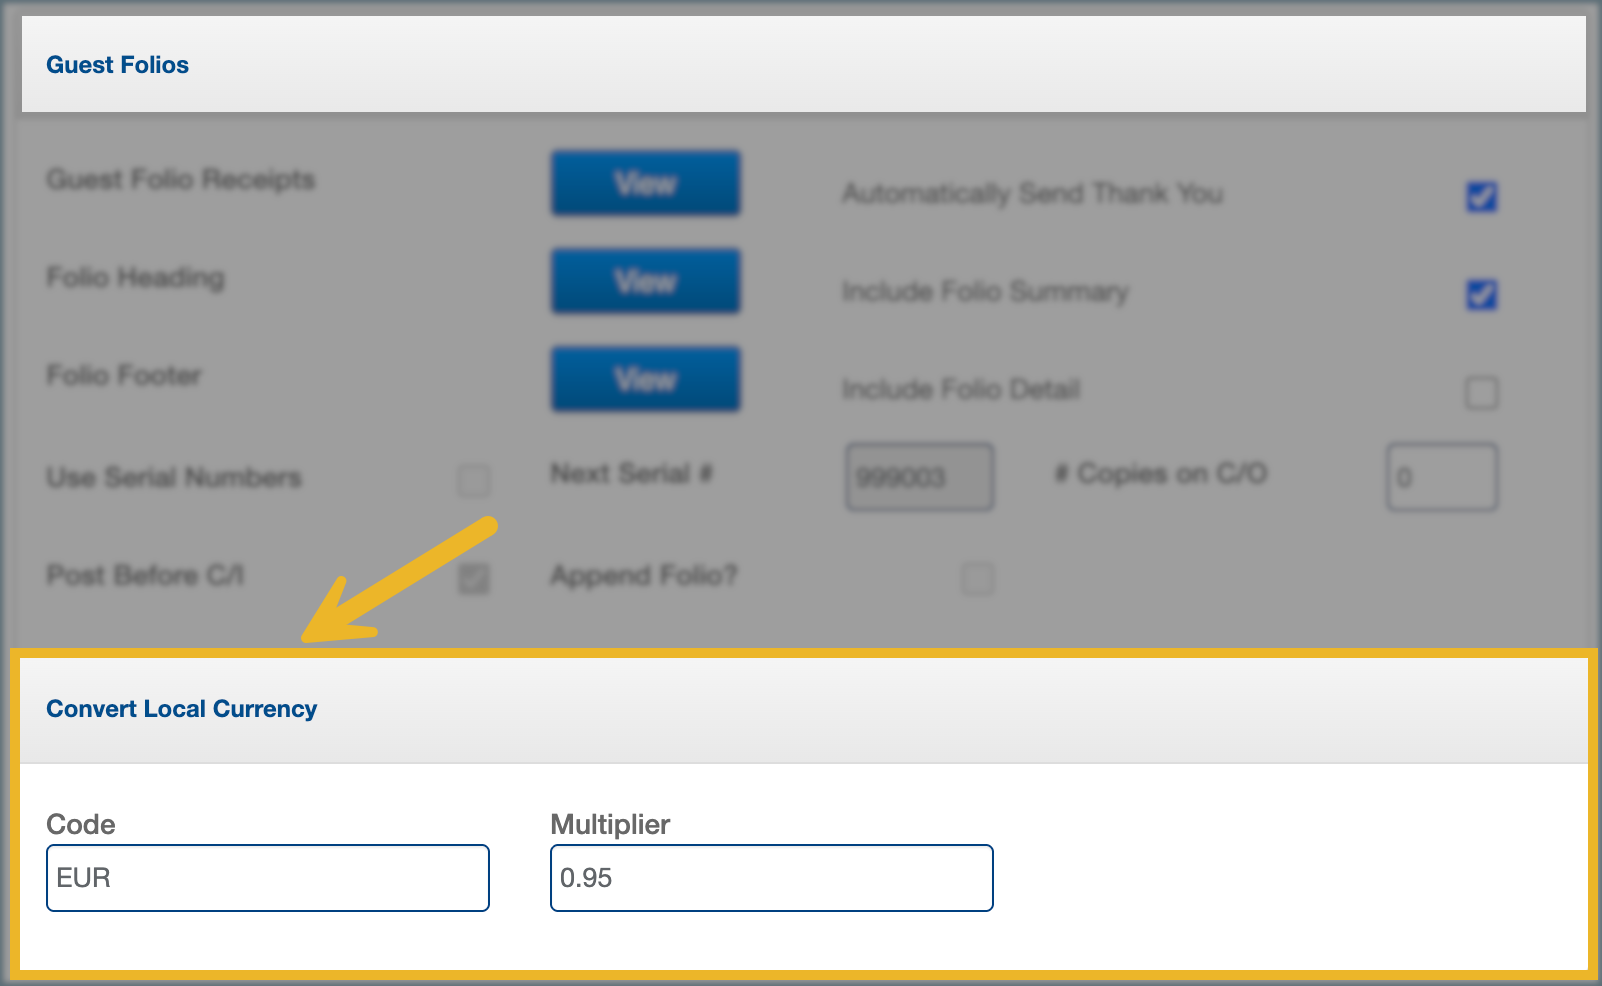
Task: Click View button for Guest Folio Receipts
Action: click(645, 183)
